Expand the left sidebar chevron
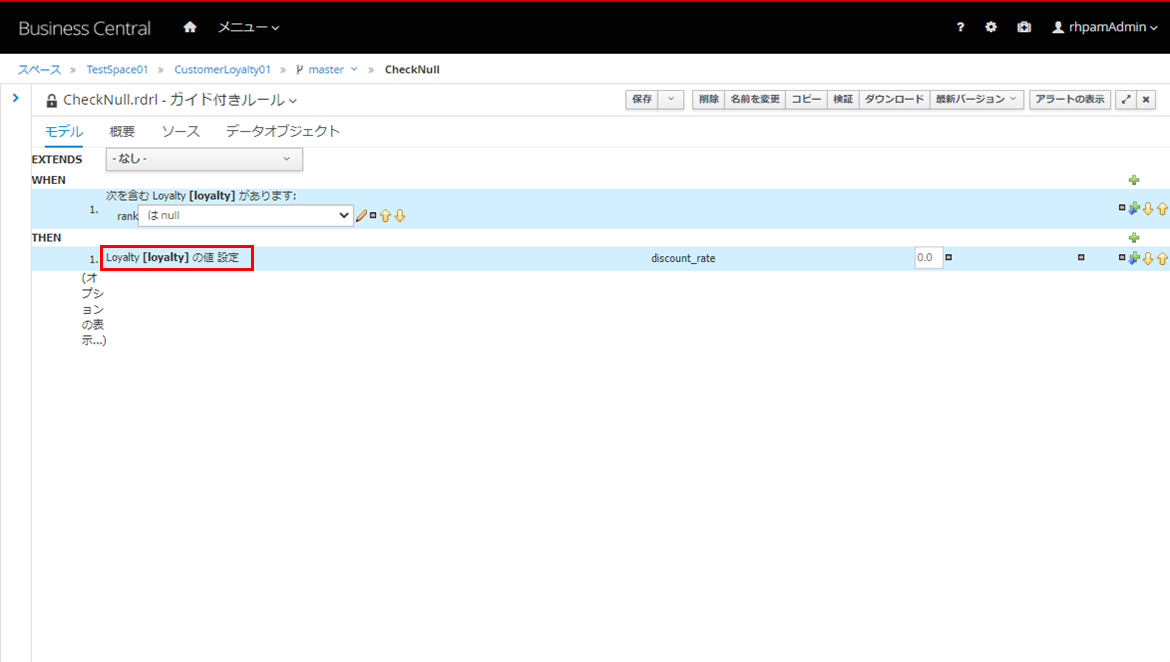Screen dimensions: 1170x662 click(x=16, y=98)
